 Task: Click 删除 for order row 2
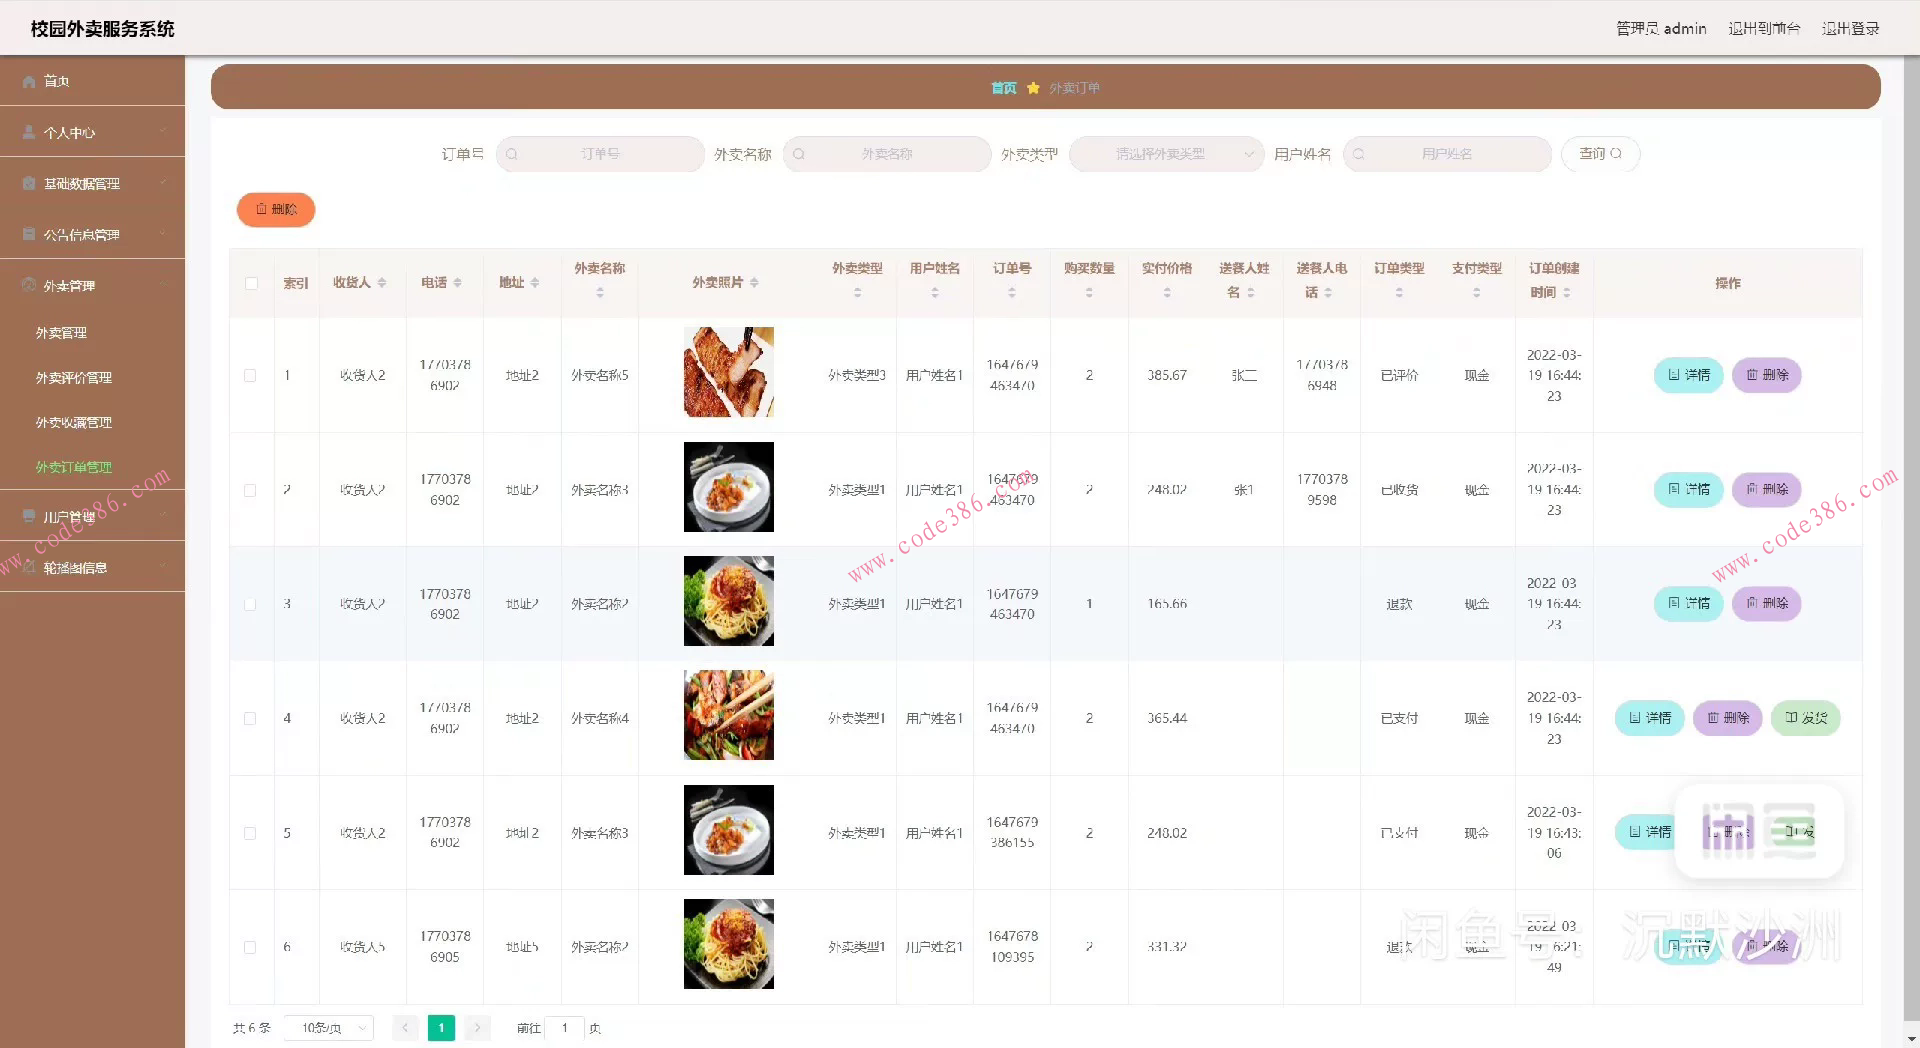[x=1766, y=489]
